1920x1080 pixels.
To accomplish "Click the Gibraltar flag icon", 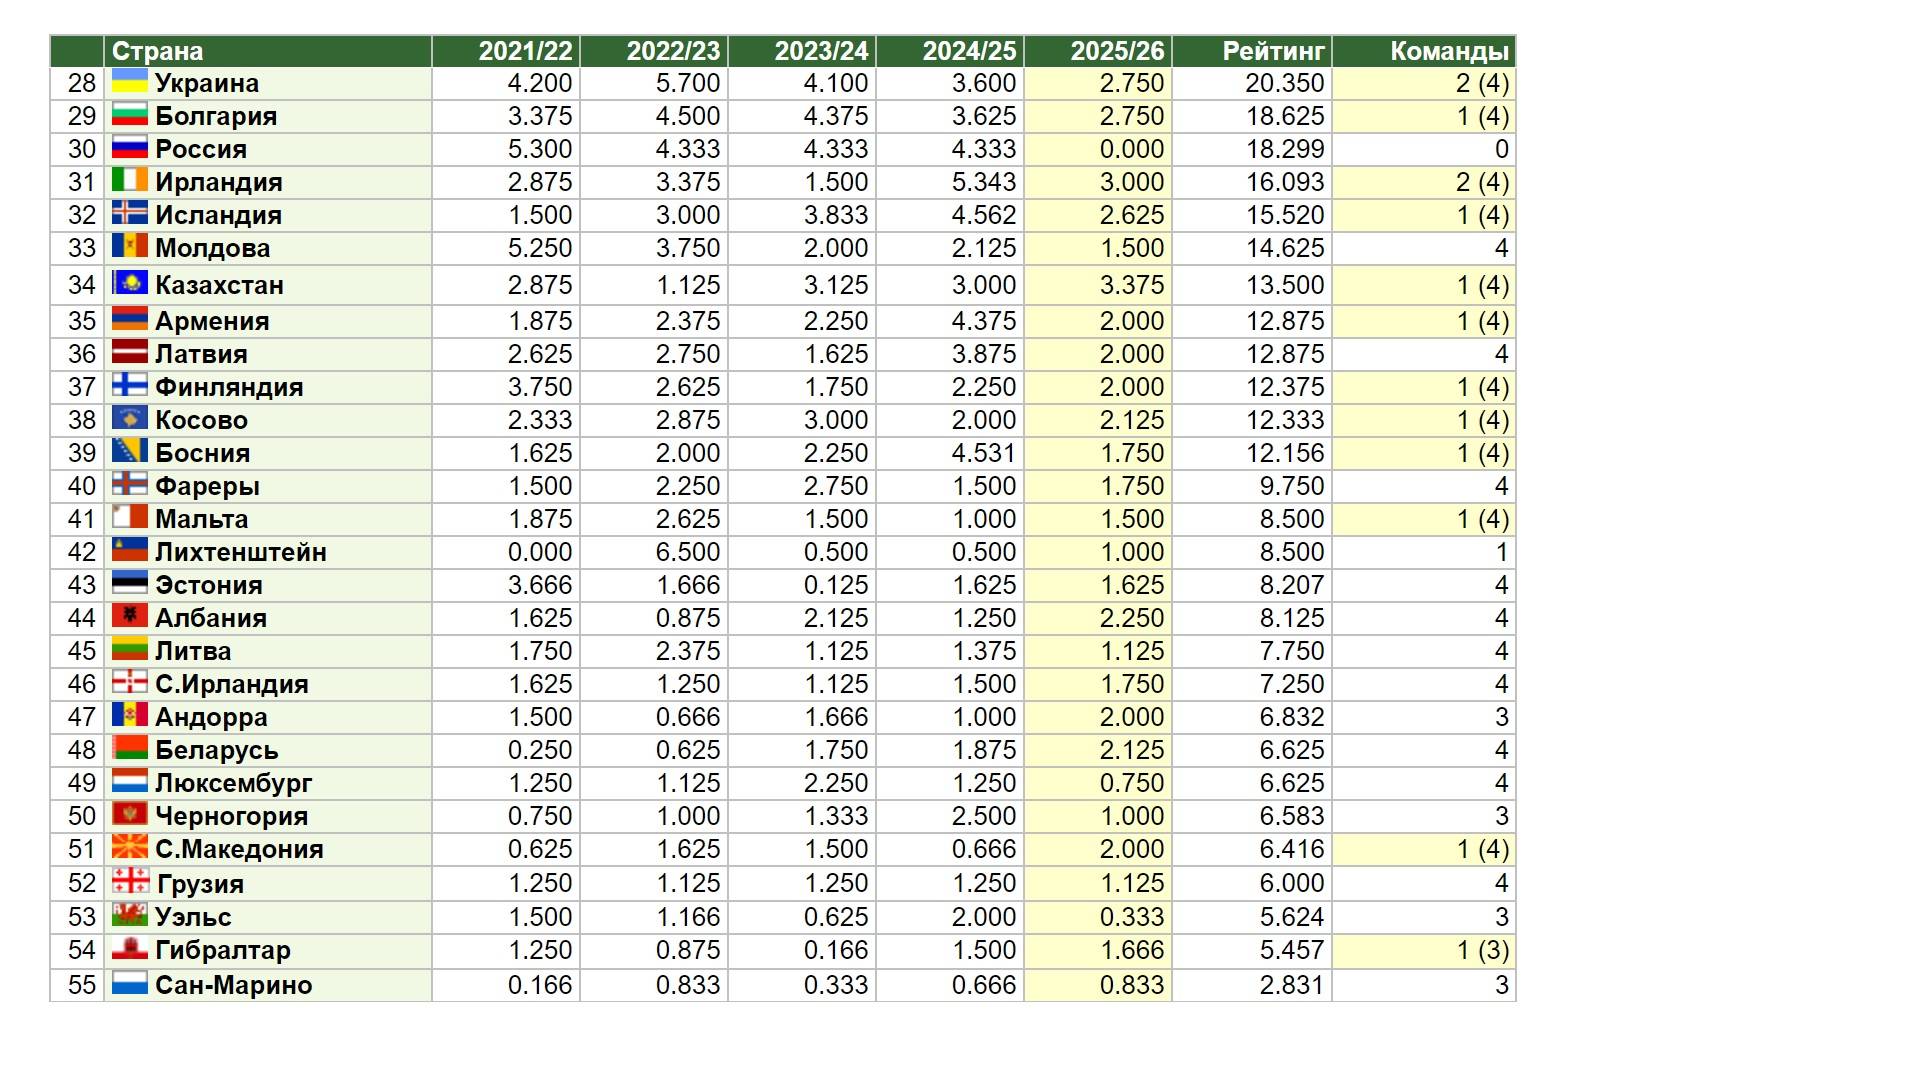I will (129, 948).
